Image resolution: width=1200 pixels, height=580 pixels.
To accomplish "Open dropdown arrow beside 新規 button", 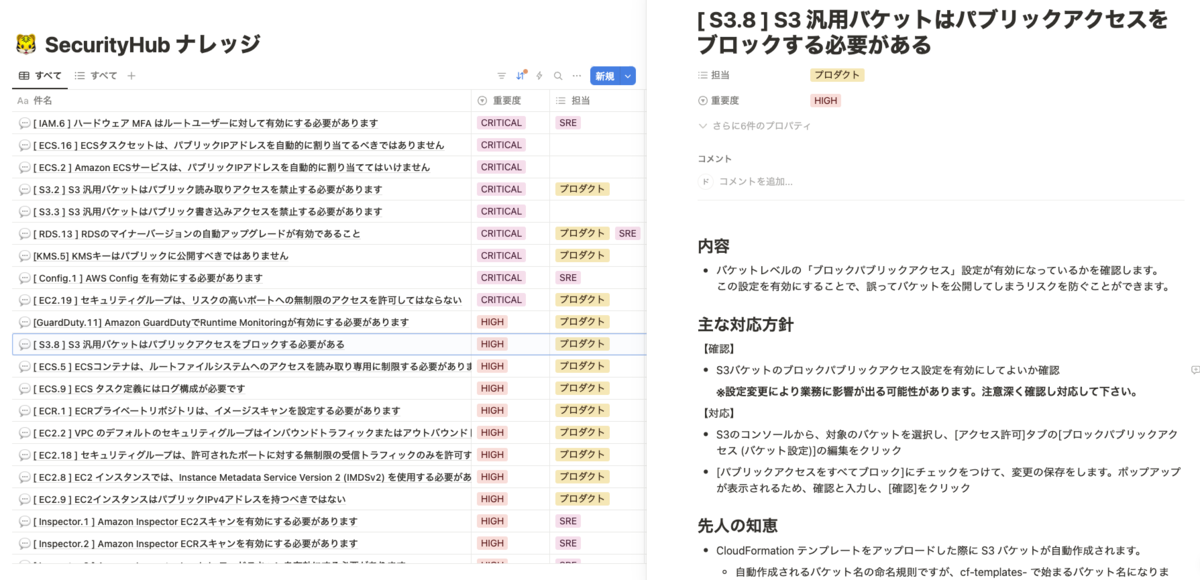I will [x=628, y=76].
